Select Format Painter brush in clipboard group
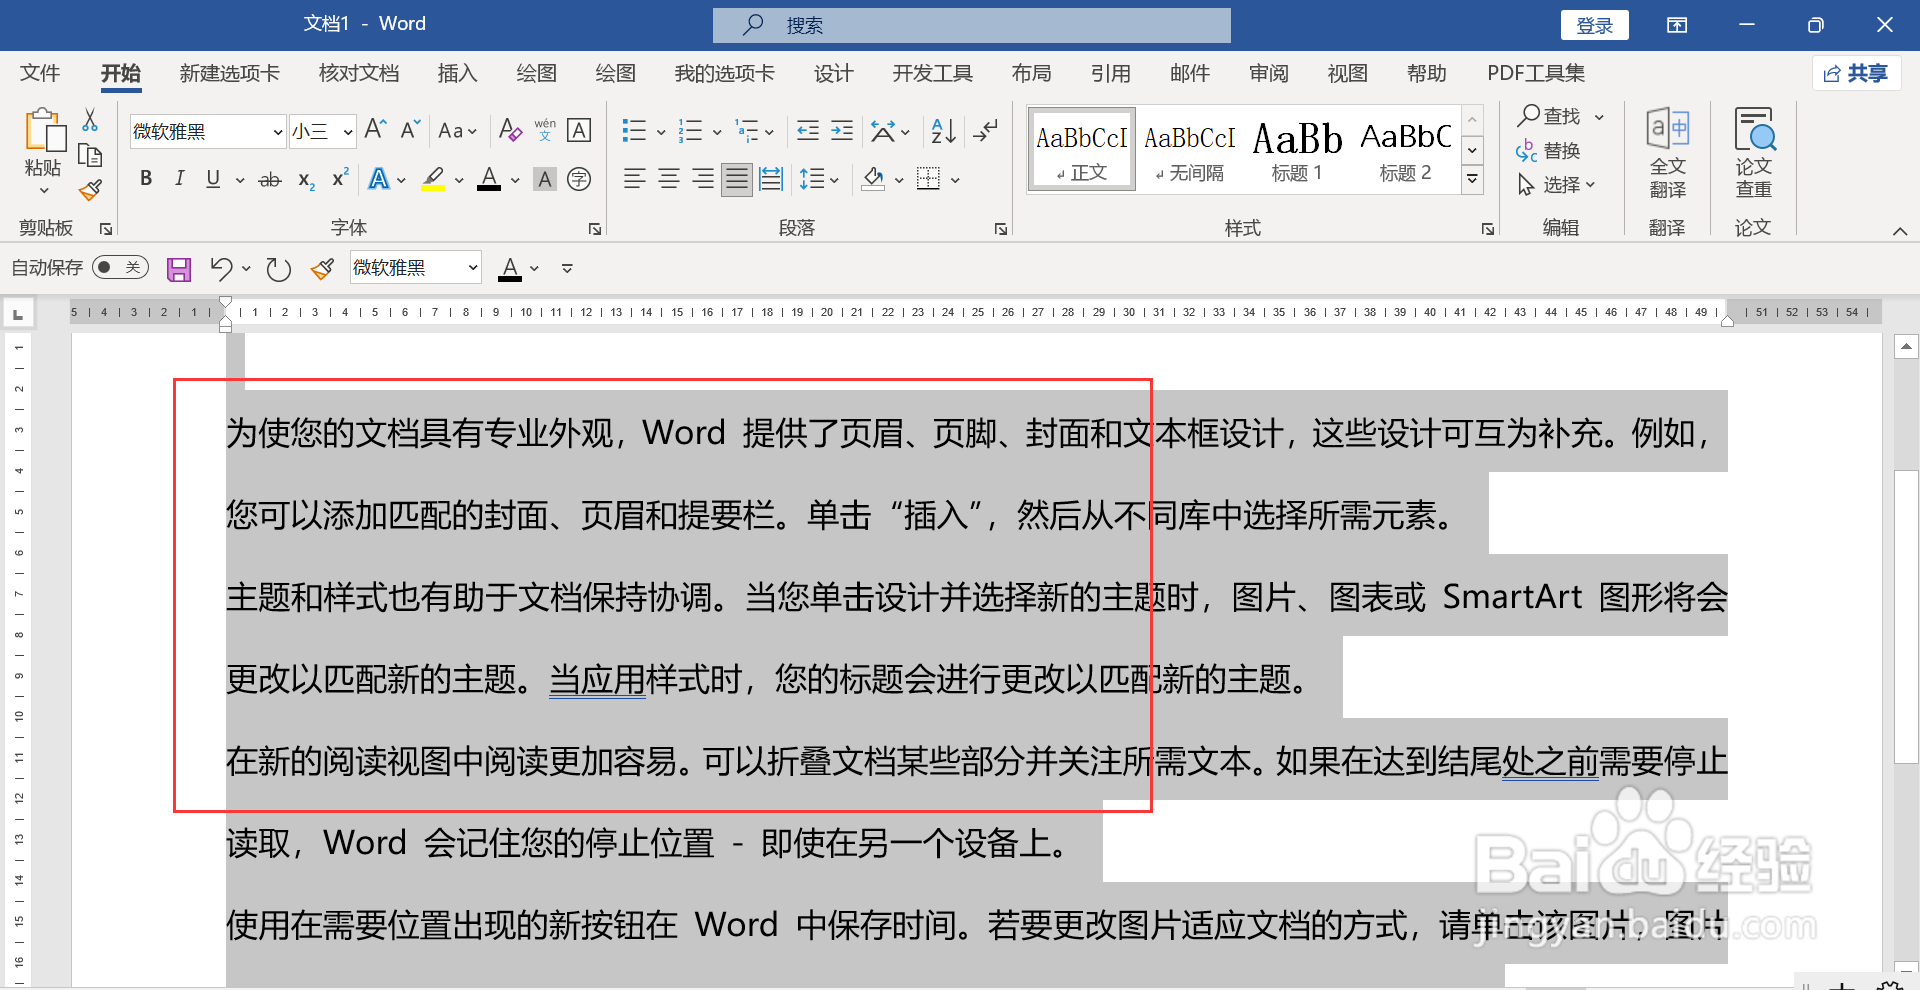 point(90,189)
